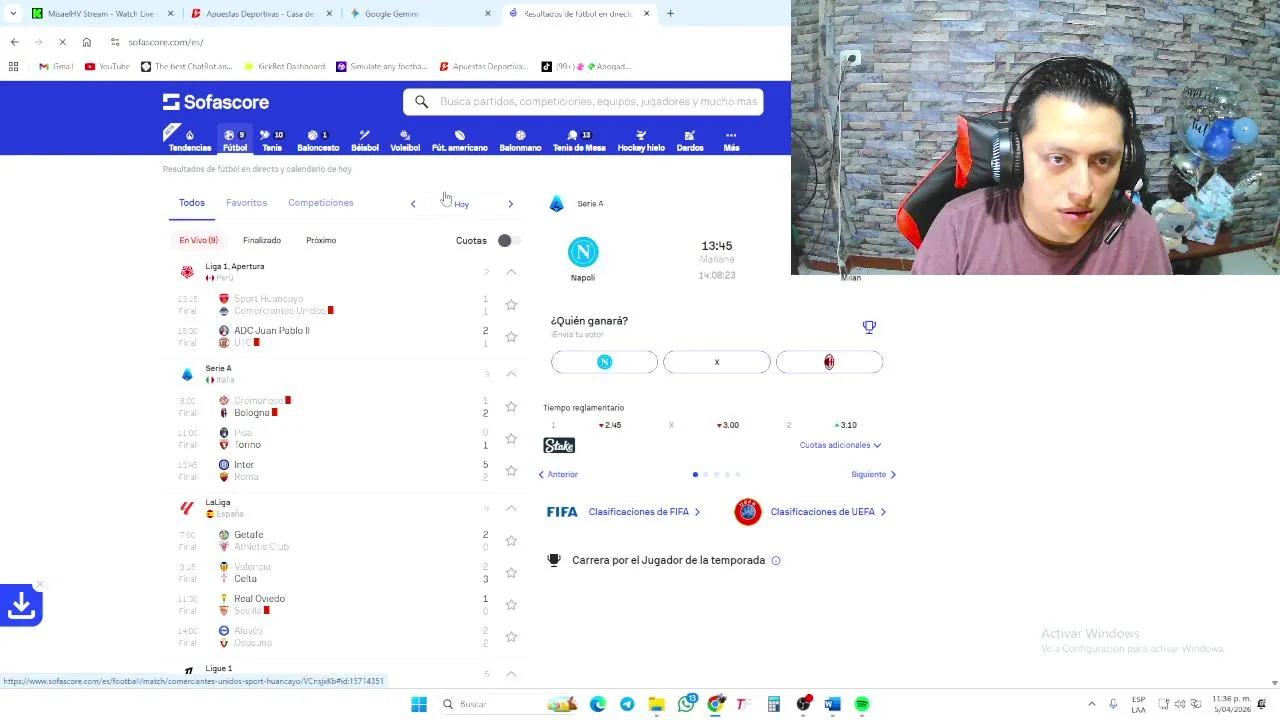Click the blue download floating button
This screenshot has height=720, width=1280.
[21, 605]
